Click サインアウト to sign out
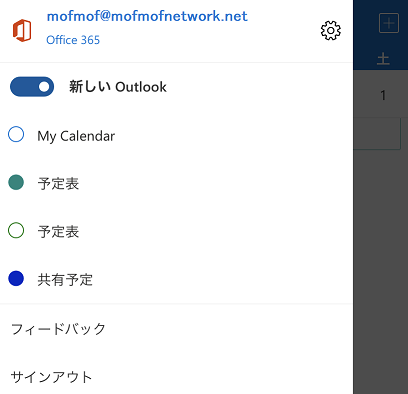Image resolution: width=408 pixels, height=394 pixels. click(x=51, y=377)
